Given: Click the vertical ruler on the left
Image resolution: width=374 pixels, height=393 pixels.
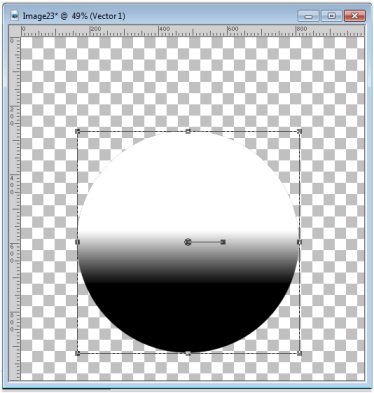Looking at the screenshot, I should 15,208.
